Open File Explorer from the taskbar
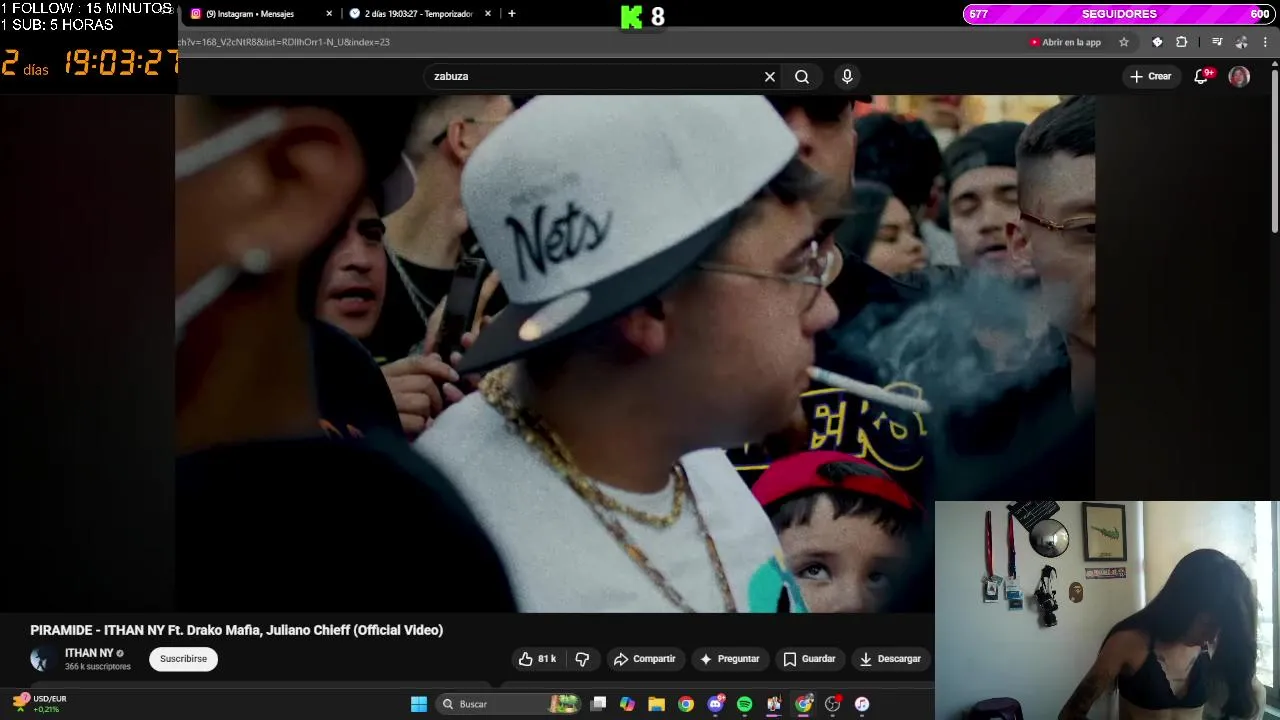 [x=656, y=704]
